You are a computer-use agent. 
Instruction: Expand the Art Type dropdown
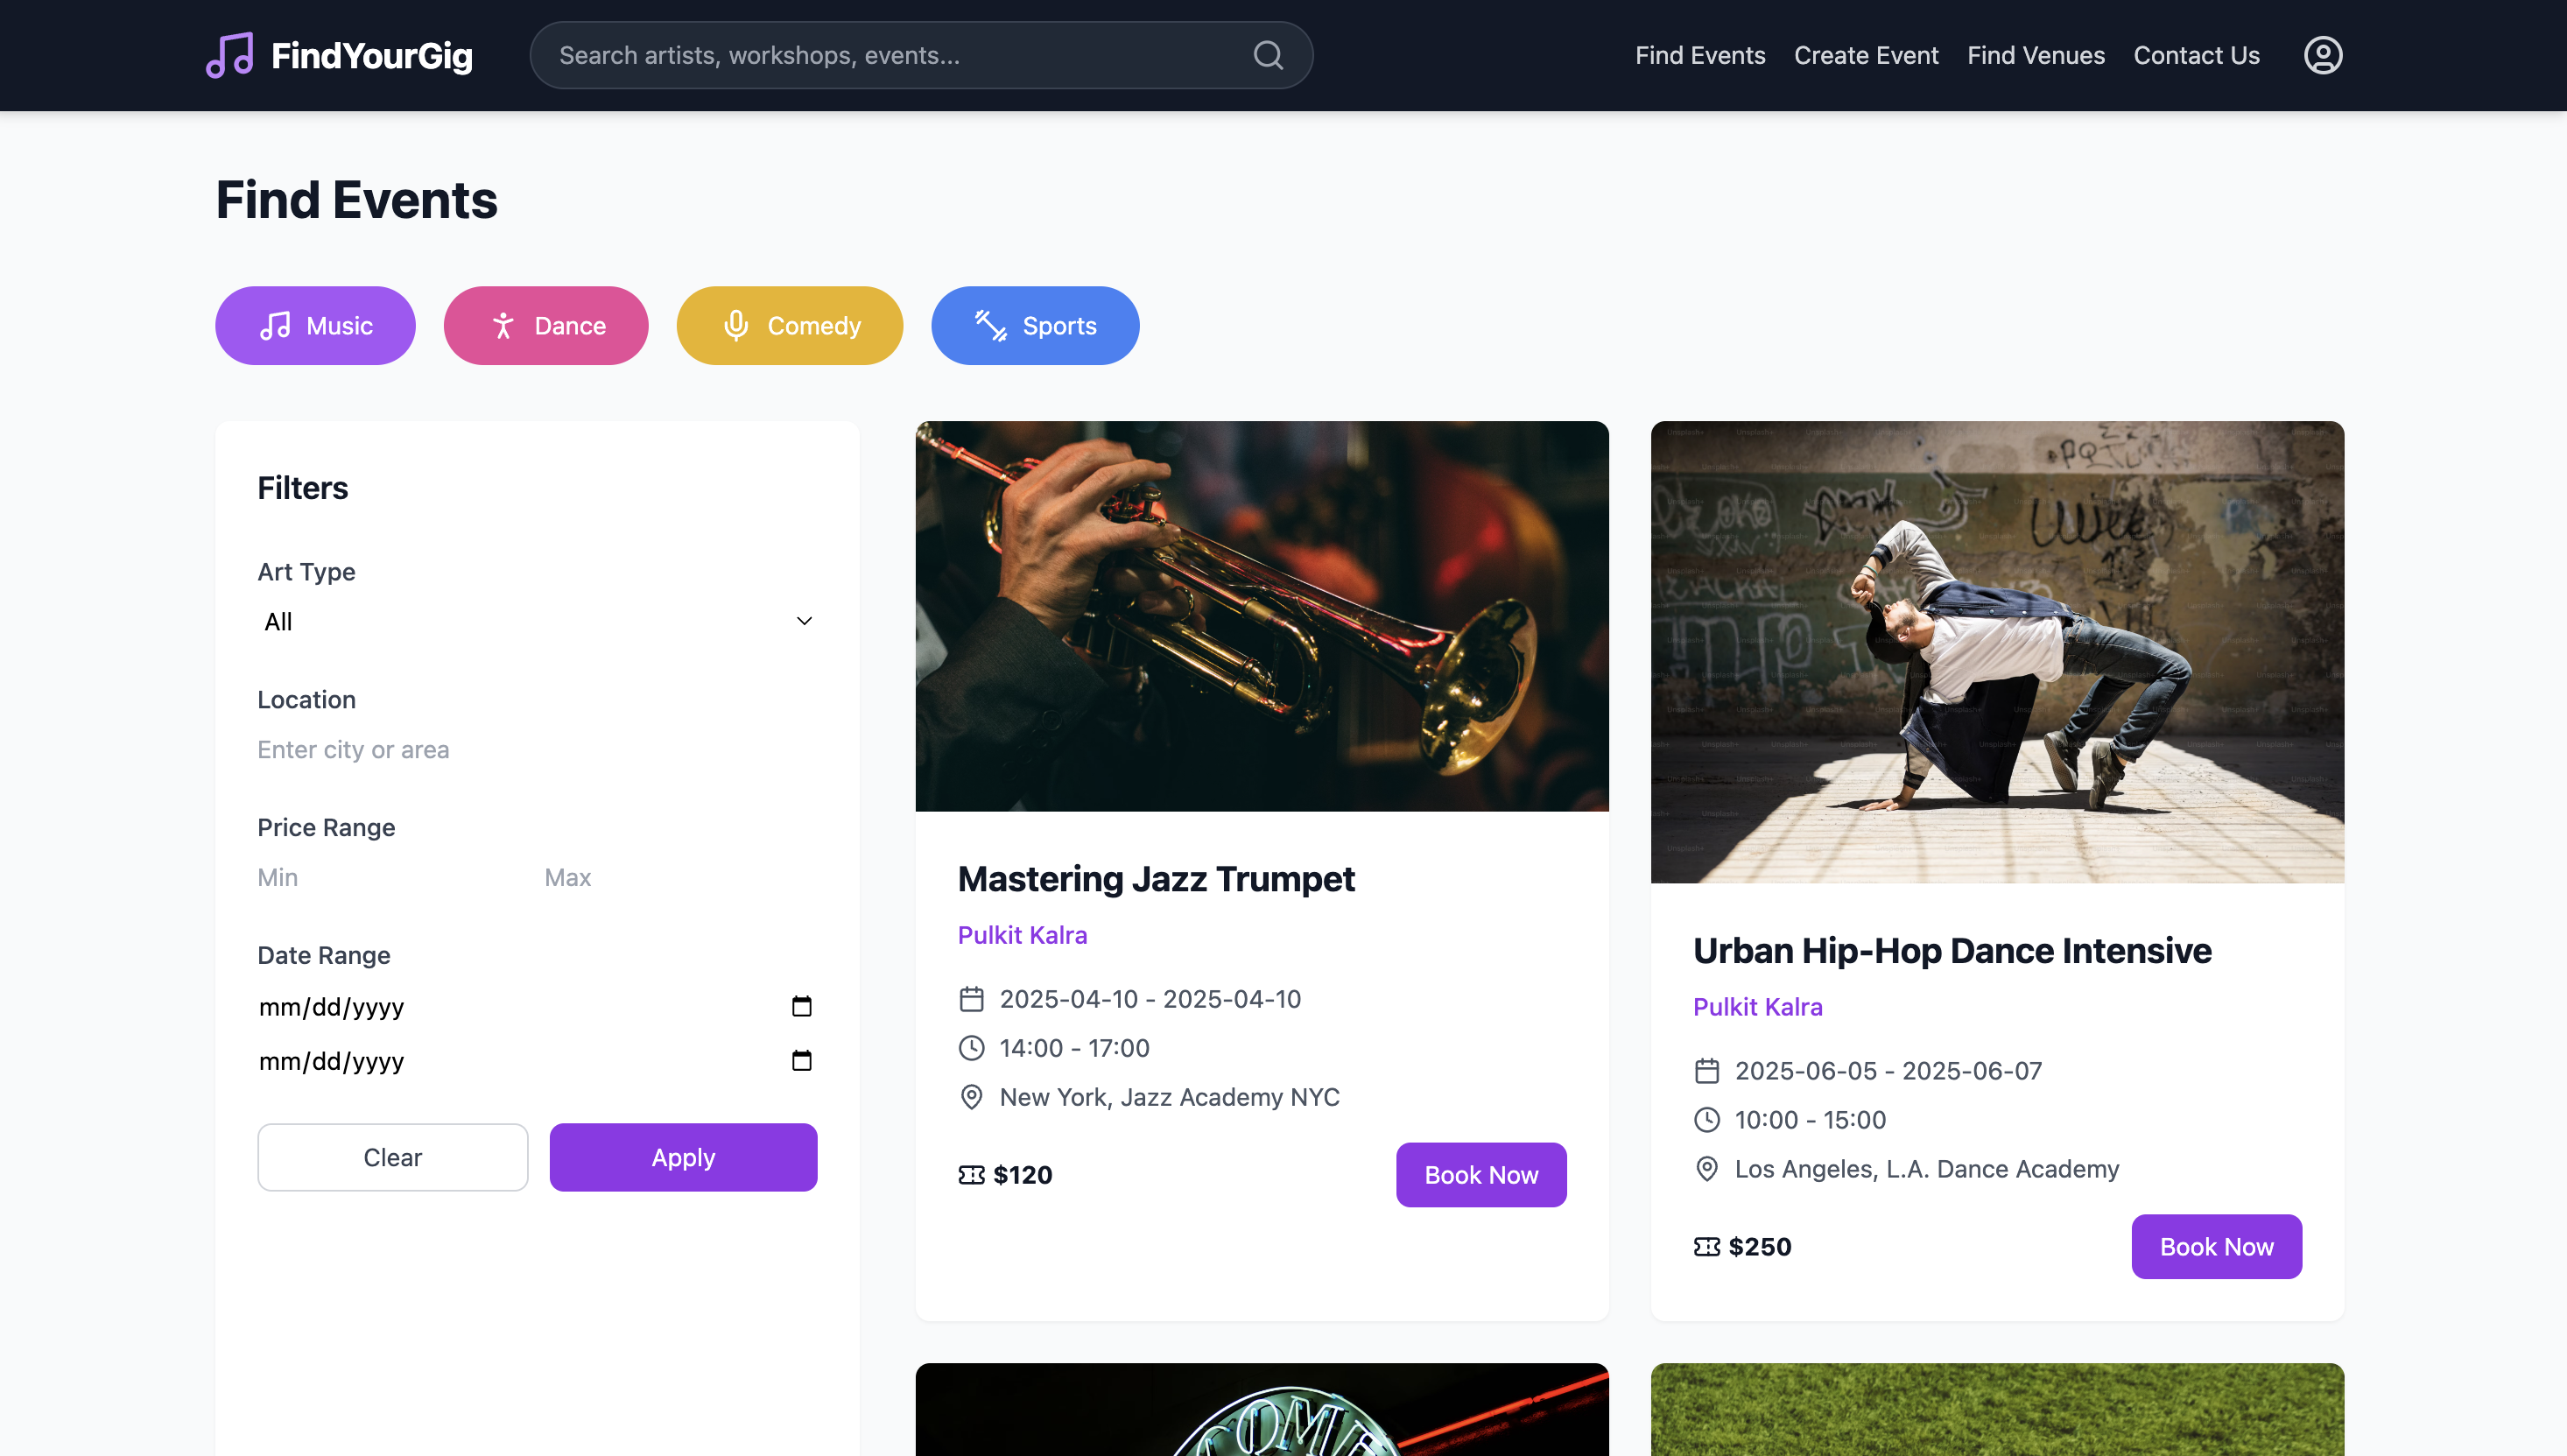[537, 621]
